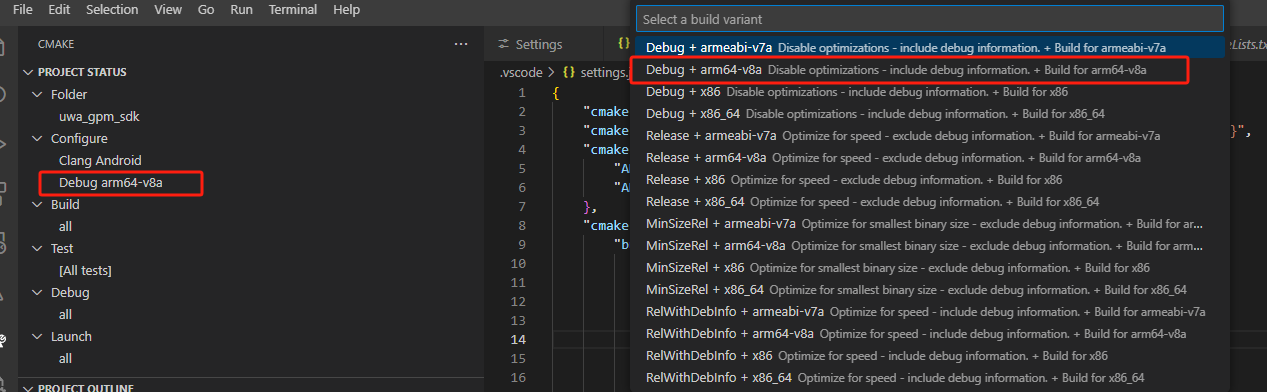Open the Run menu
This screenshot has height=392, width=1267.
pyautogui.click(x=241, y=9)
